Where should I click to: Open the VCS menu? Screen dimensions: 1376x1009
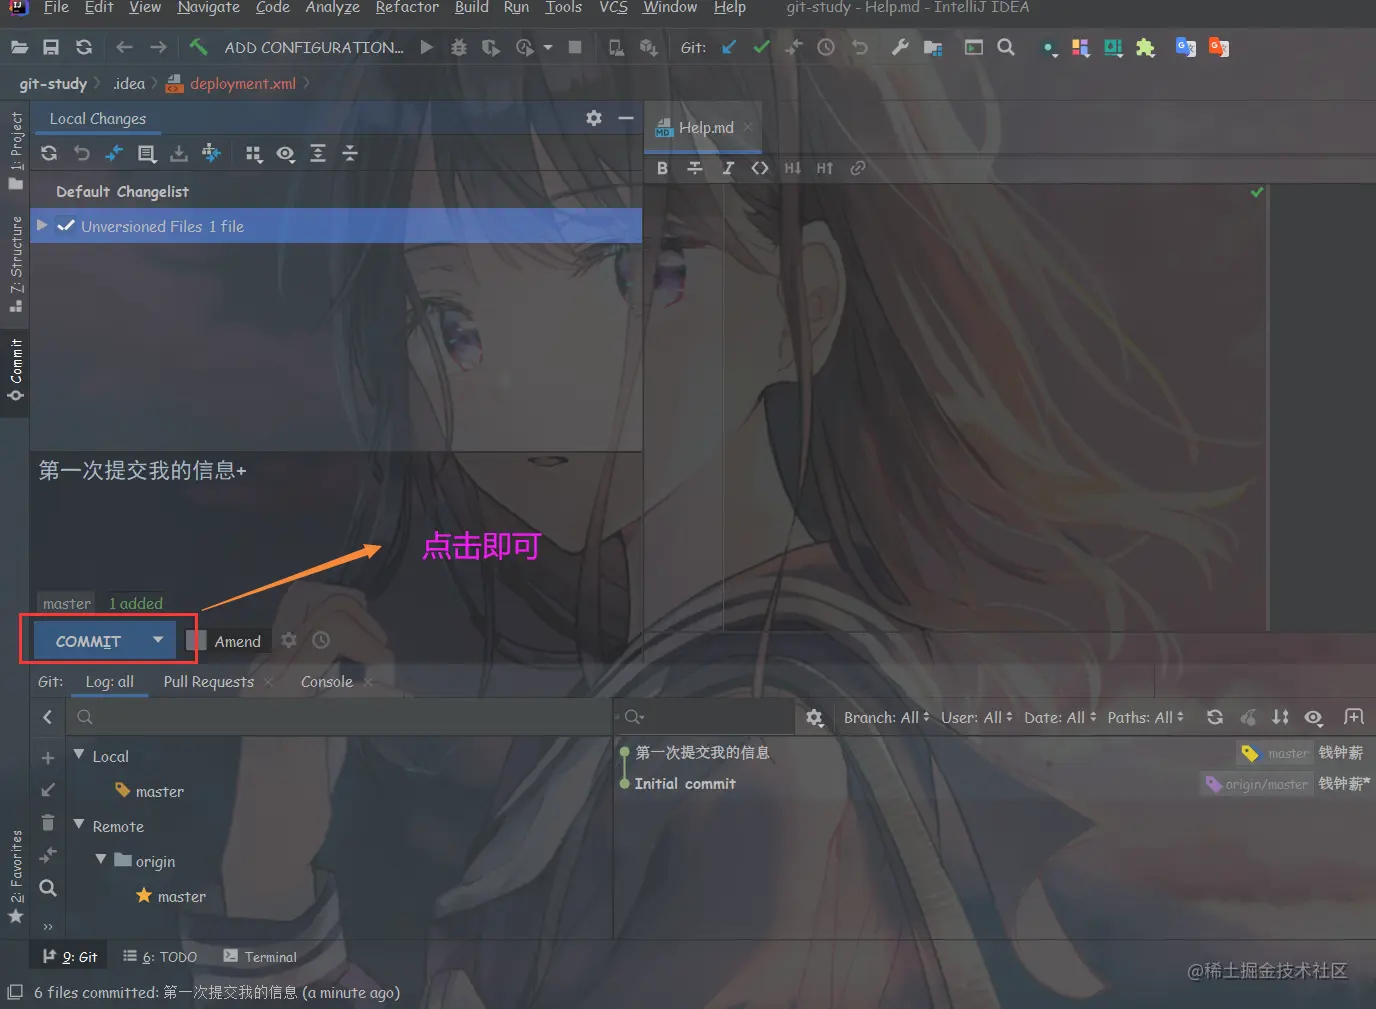coord(613,8)
